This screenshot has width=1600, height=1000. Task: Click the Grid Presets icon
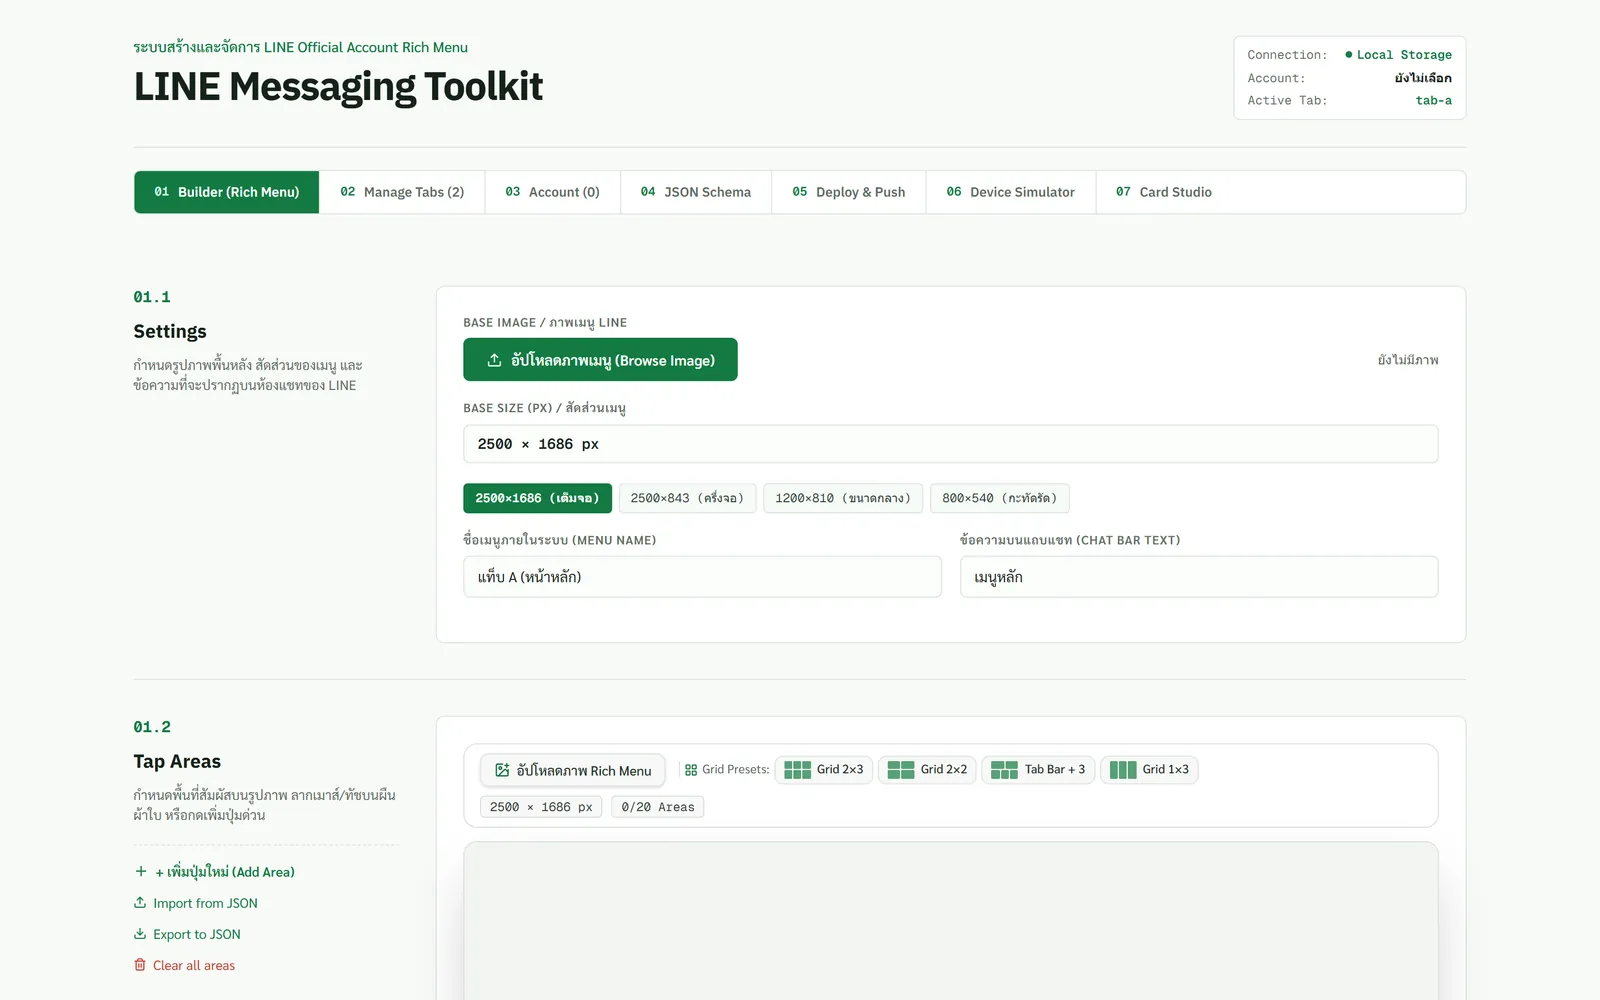[x=691, y=770]
